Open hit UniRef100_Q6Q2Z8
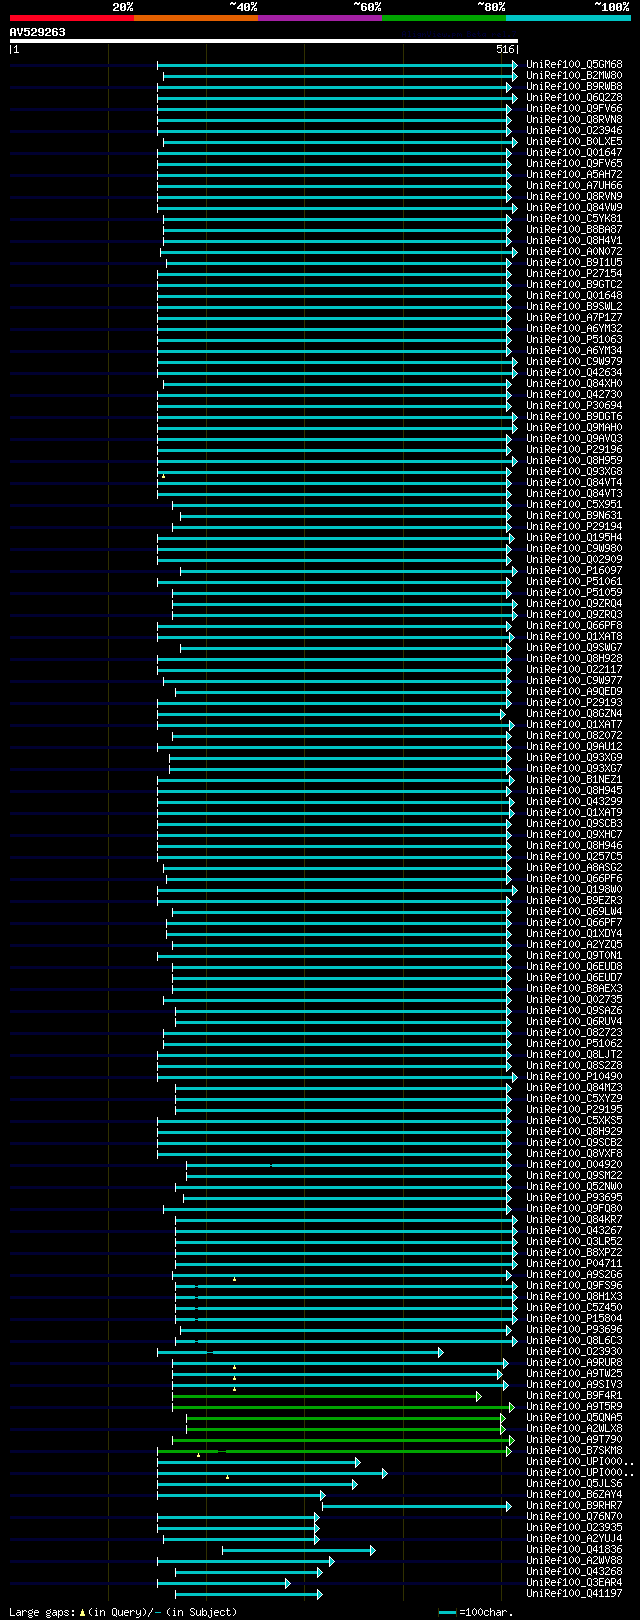 pyautogui.click(x=574, y=98)
